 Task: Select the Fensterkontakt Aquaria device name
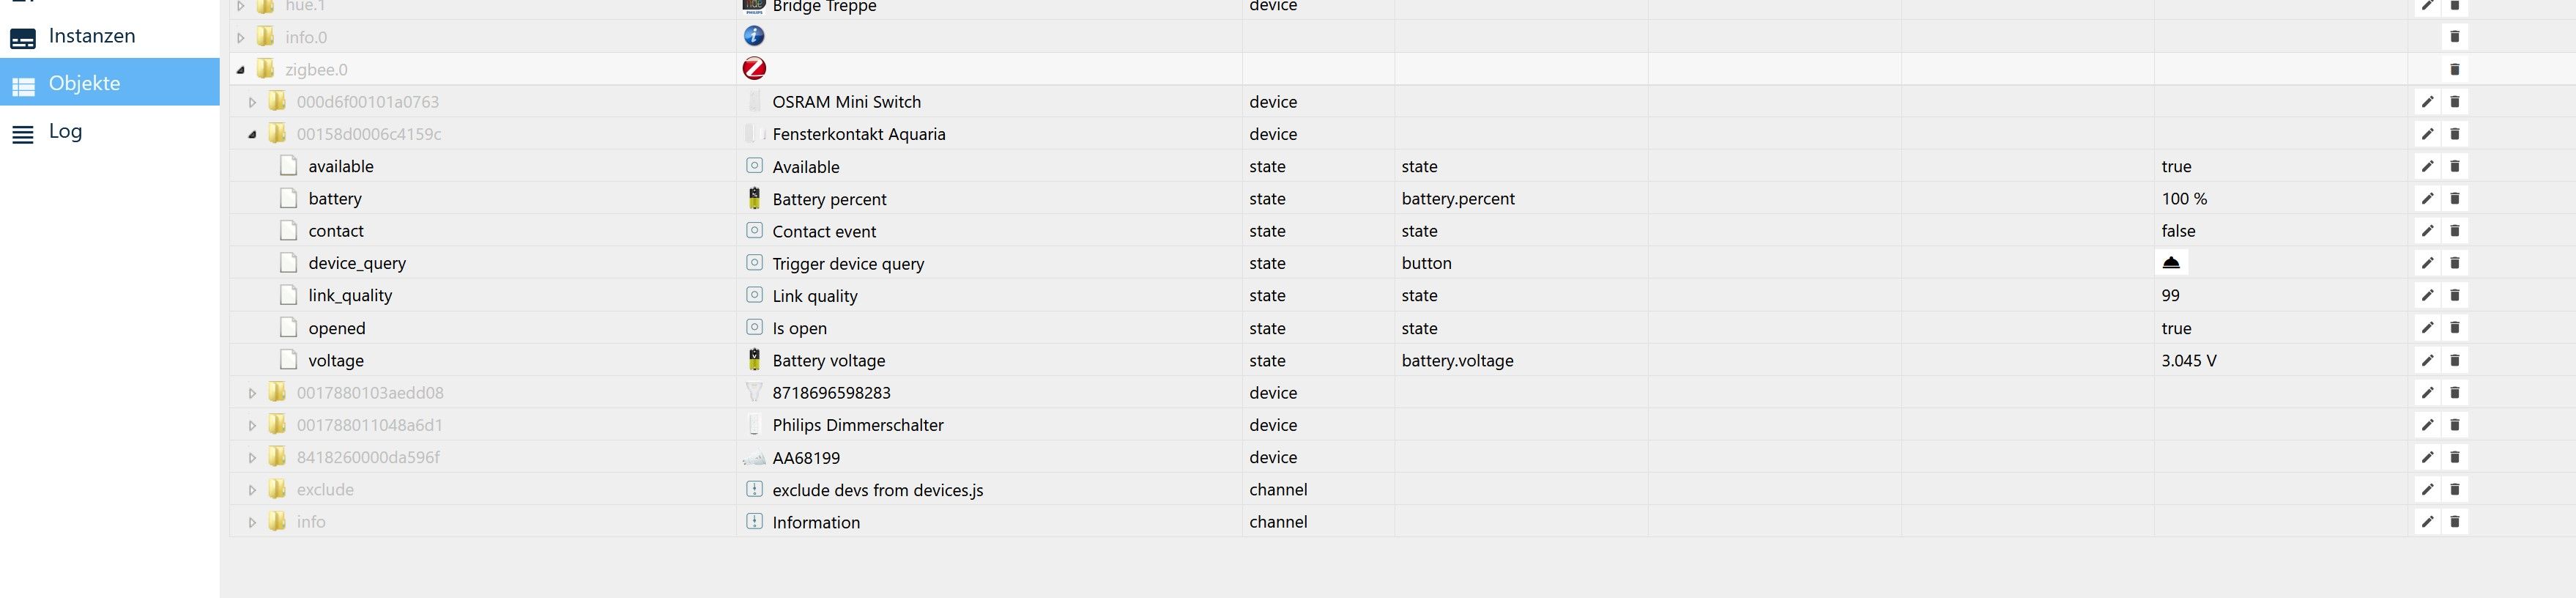tap(858, 134)
